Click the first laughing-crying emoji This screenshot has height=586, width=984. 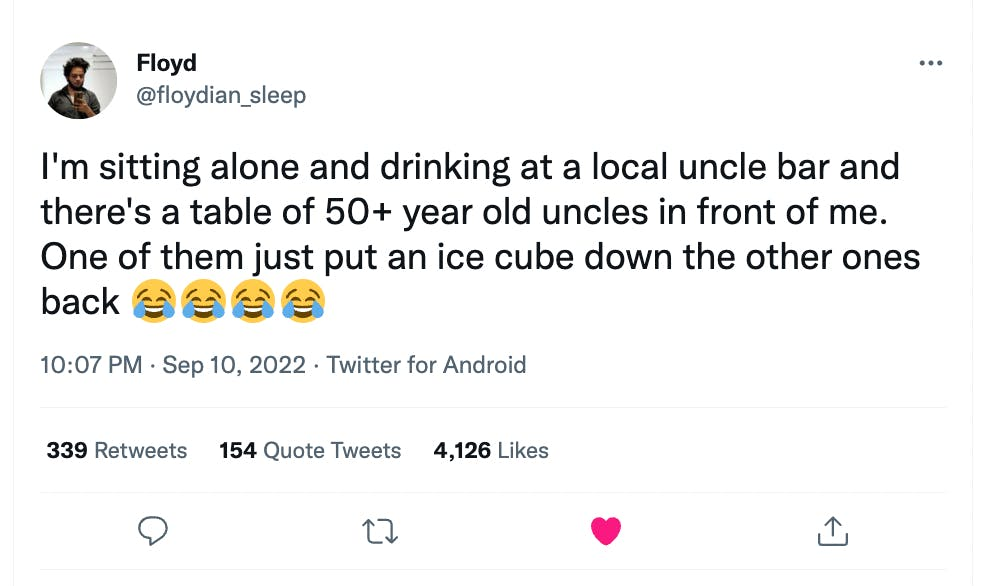154,301
